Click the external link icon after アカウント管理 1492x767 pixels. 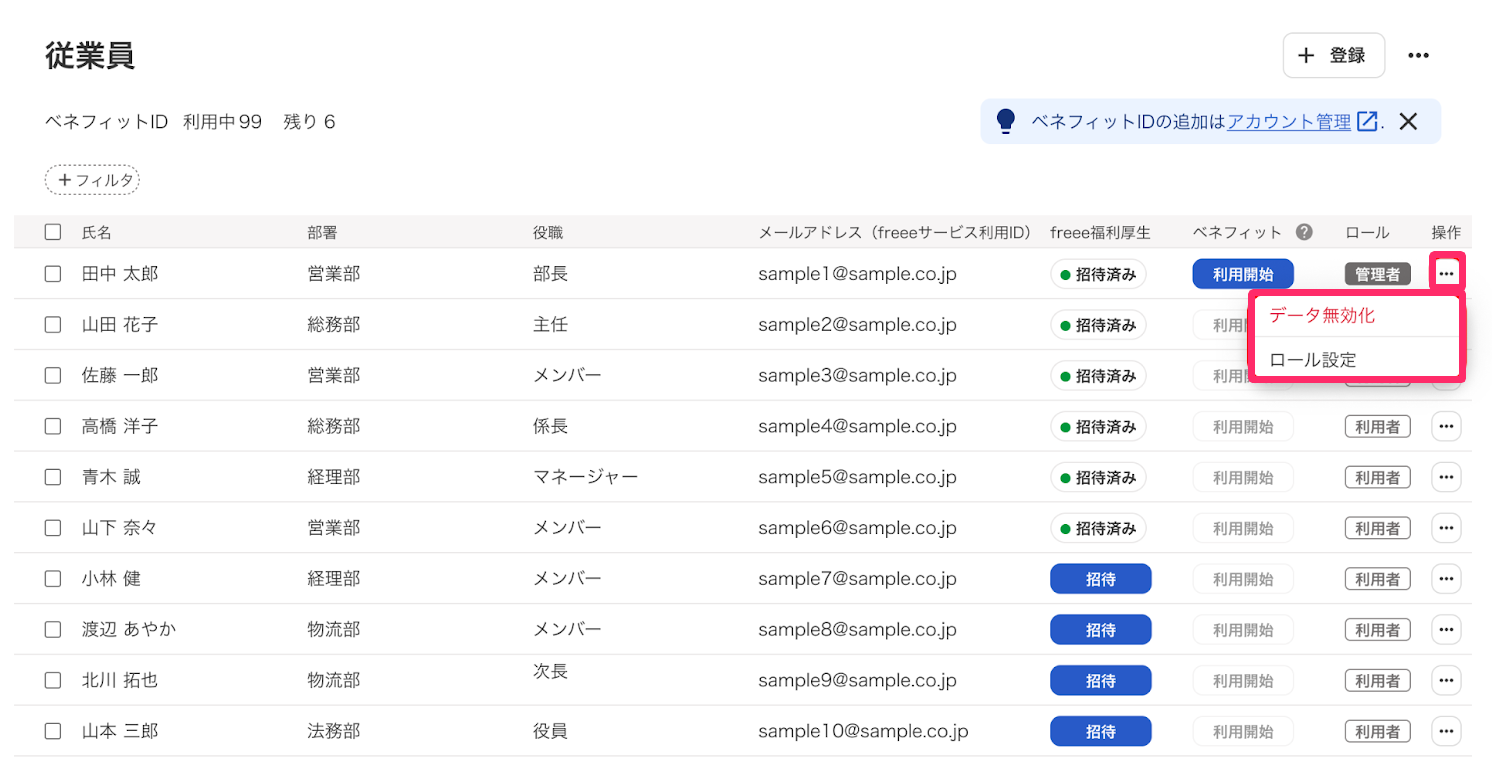pos(1367,122)
